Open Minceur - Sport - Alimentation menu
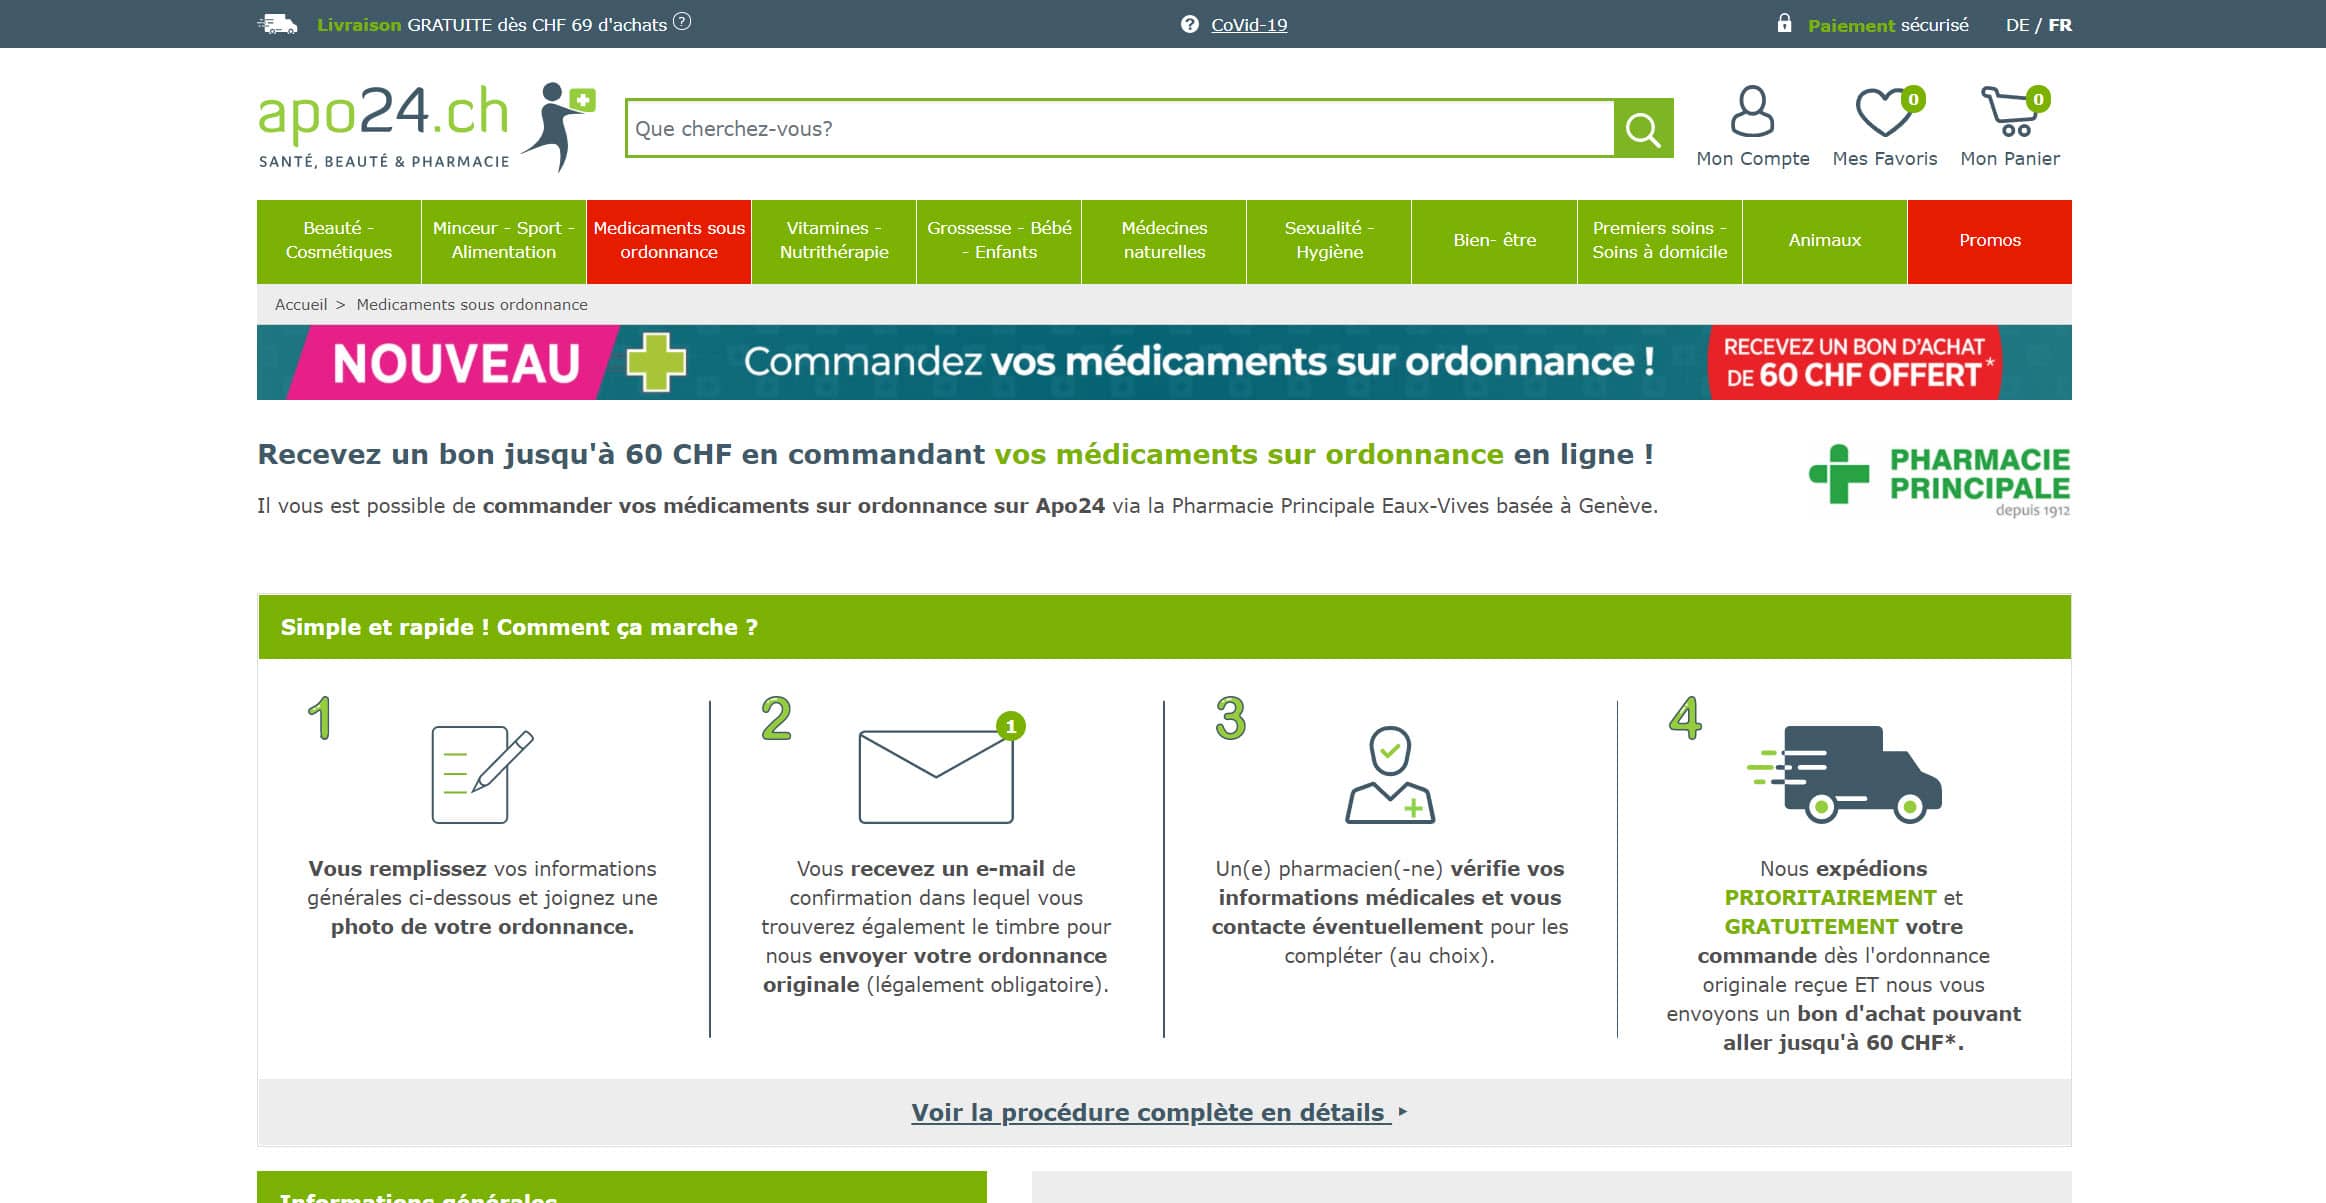Screen dimensions: 2326x1203 click(x=504, y=241)
